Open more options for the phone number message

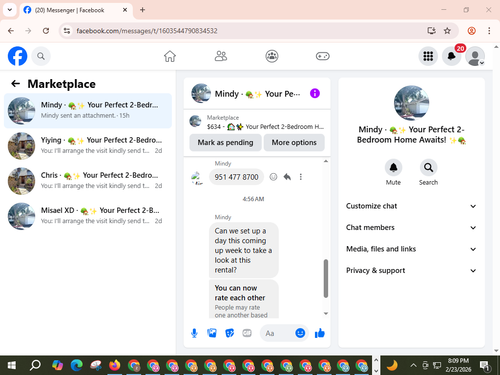(x=301, y=177)
